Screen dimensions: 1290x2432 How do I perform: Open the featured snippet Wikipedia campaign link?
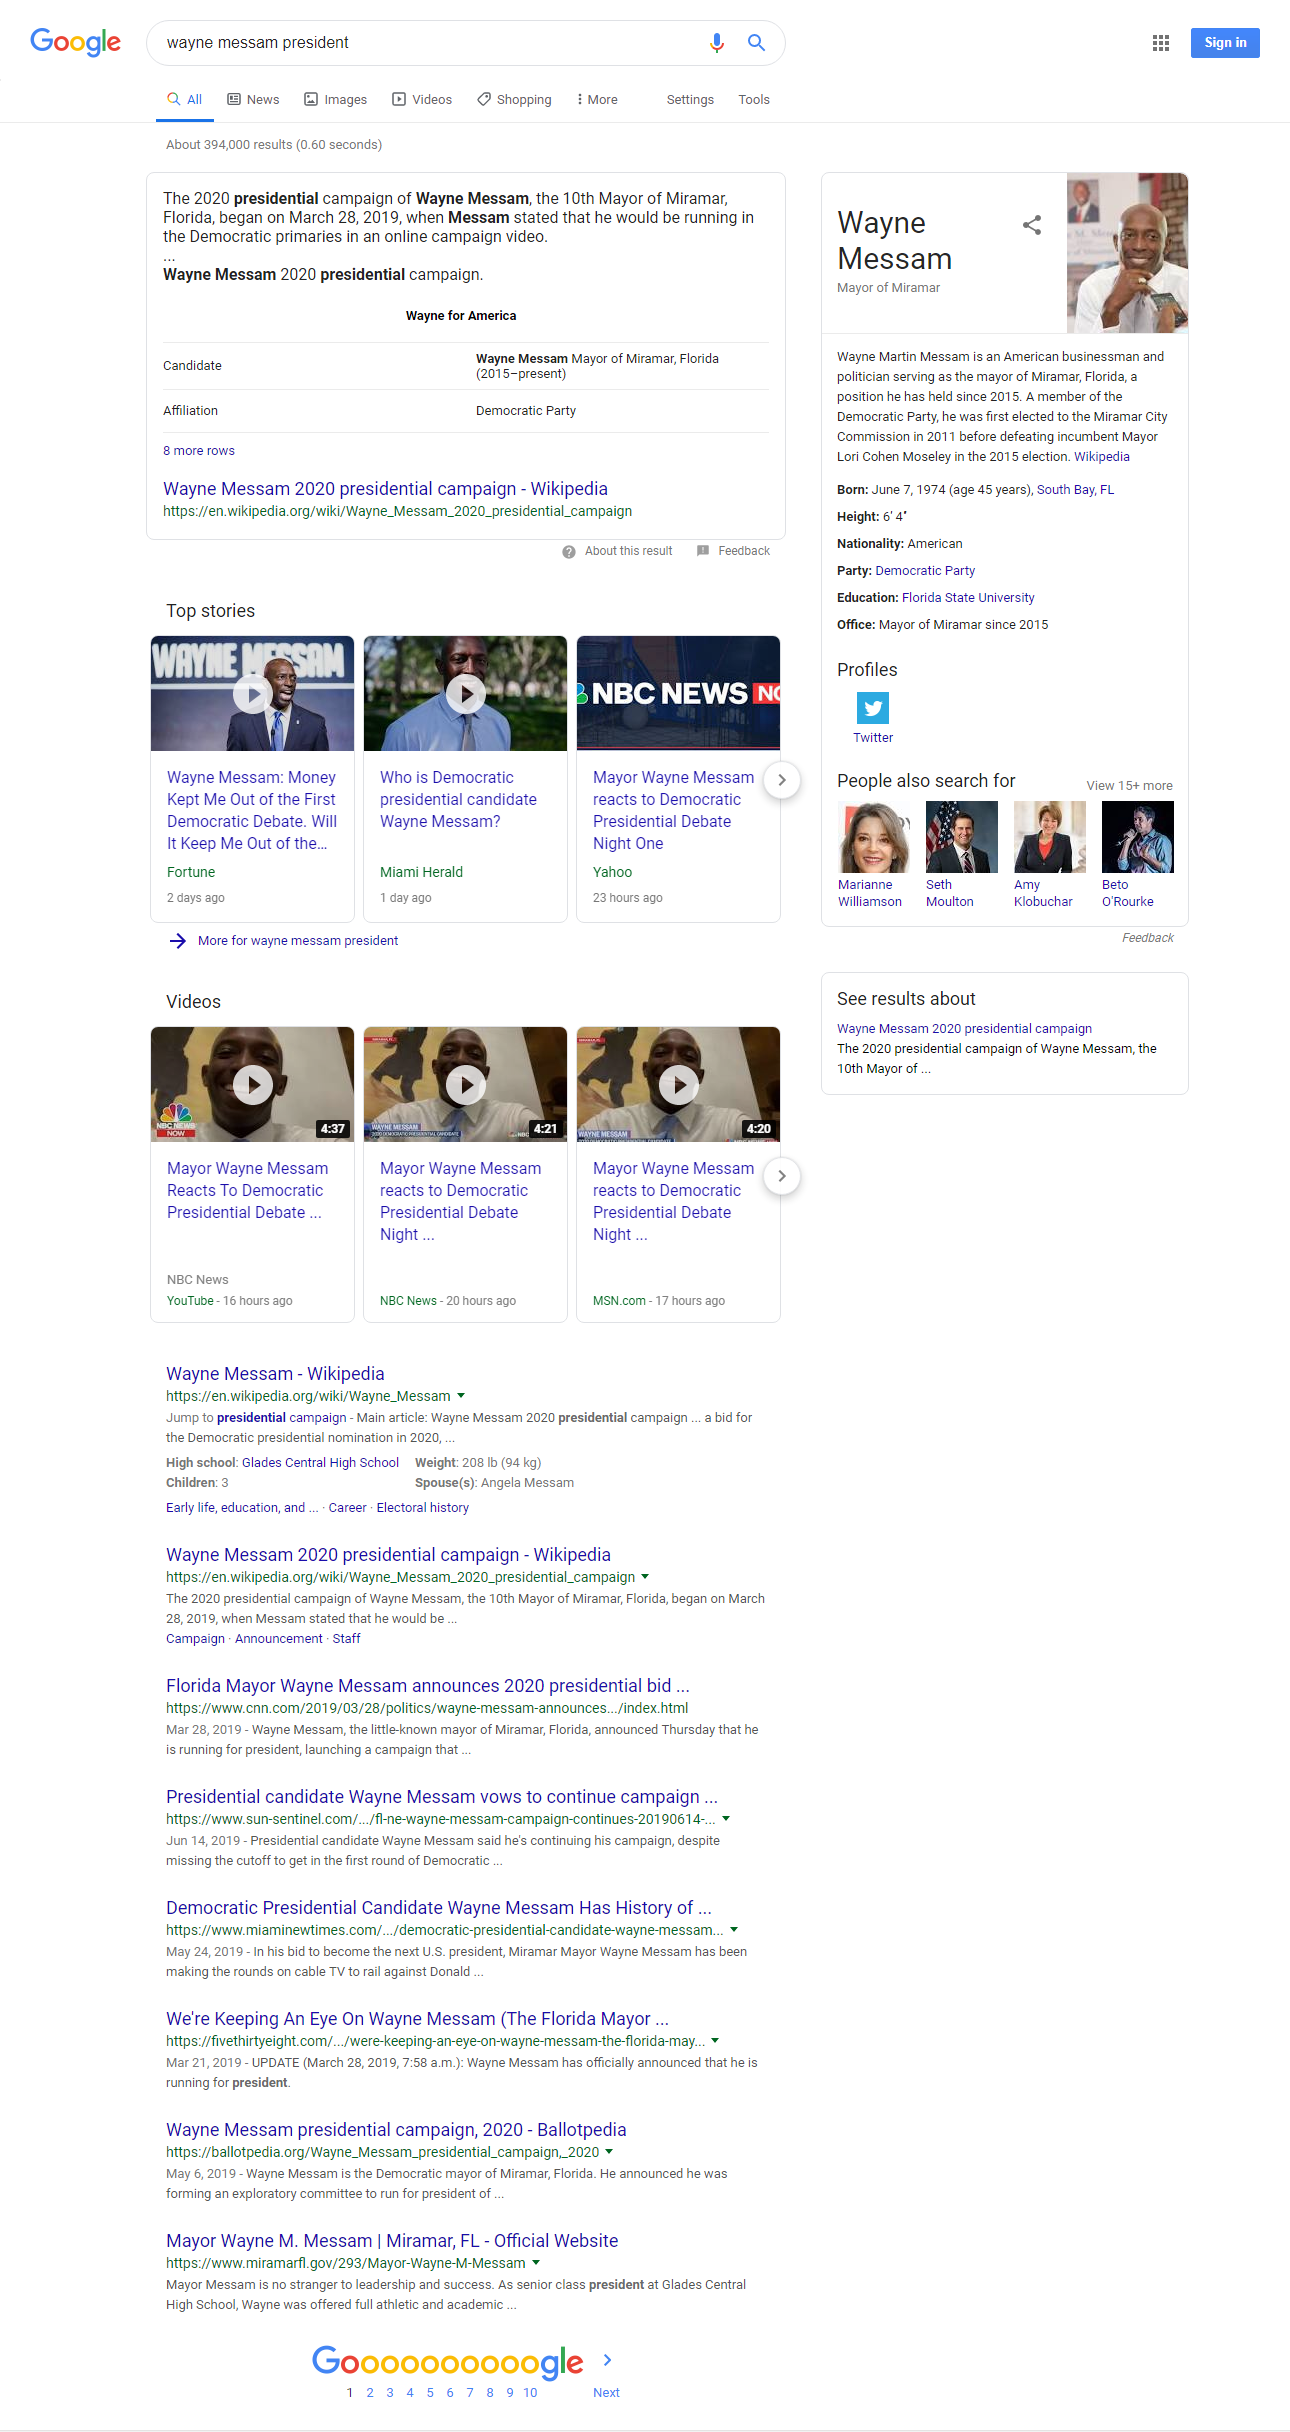pos(385,489)
